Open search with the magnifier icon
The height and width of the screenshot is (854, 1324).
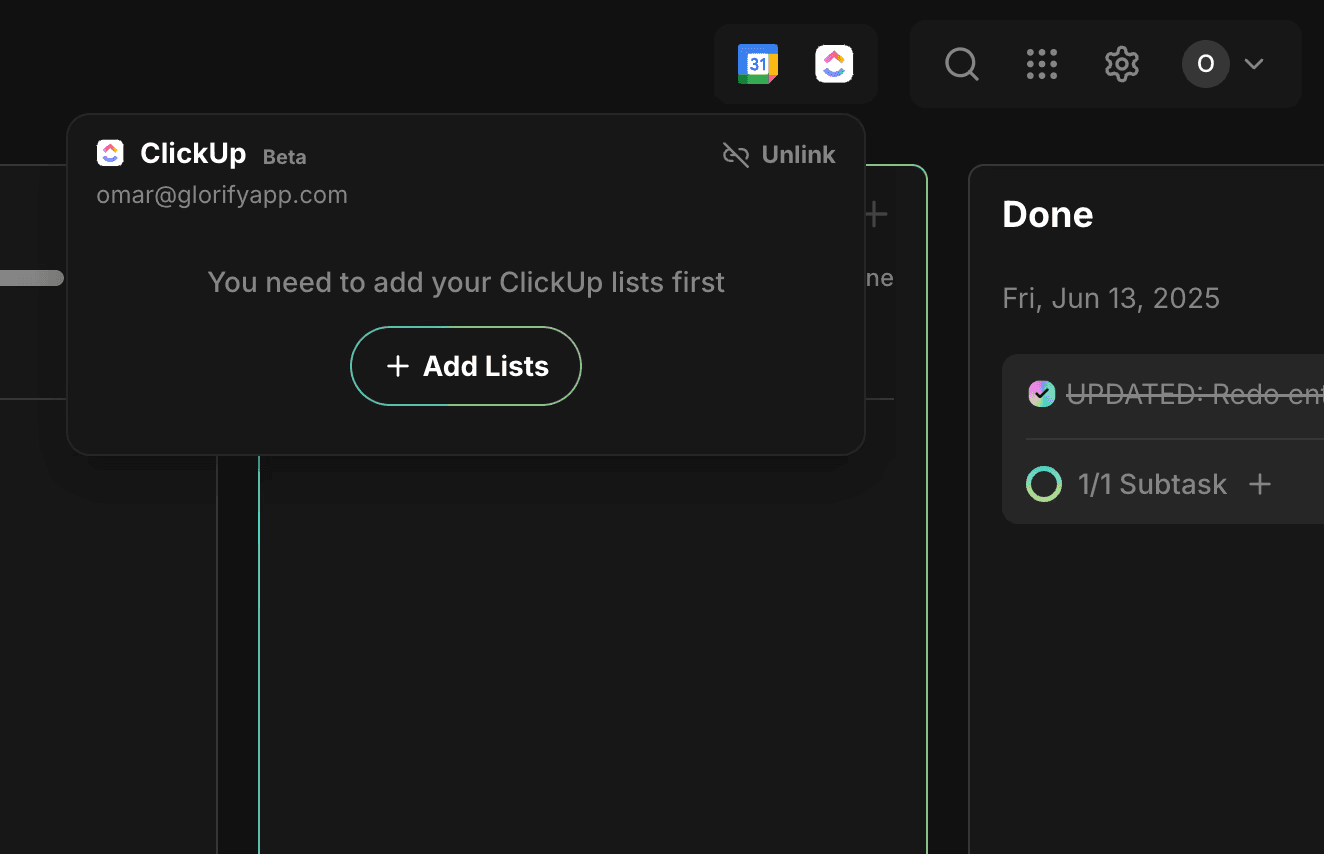(962, 64)
